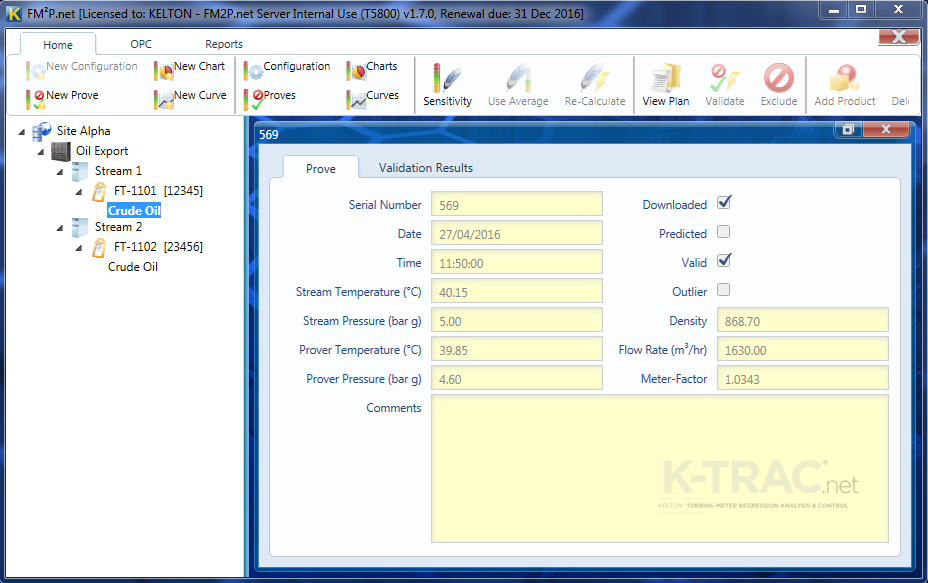This screenshot has height=583, width=928.
Task: Click the FT-1102 meter tag icon
Action: pyautogui.click(x=99, y=247)
